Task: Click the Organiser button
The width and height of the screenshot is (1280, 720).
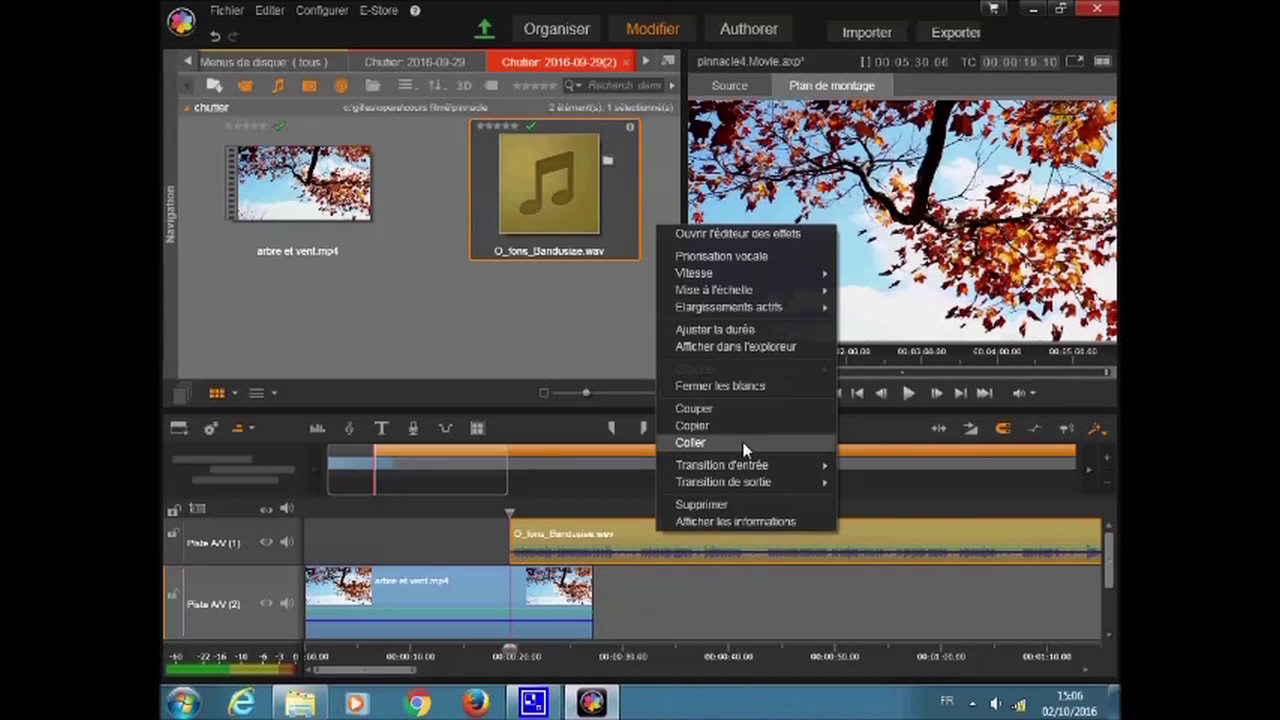Action: [557, 29]
